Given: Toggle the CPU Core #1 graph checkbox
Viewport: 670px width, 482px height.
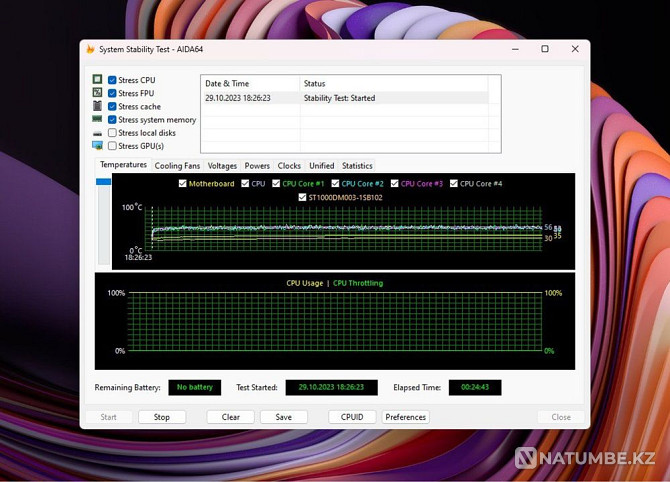Looking at the screenshot, I should click(276, 183).
